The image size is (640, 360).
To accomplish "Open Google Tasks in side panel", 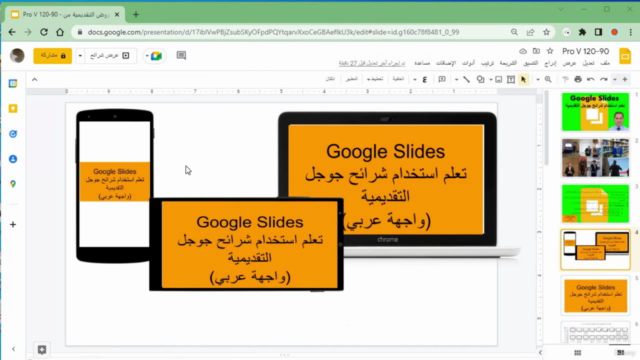I will 13,134.
